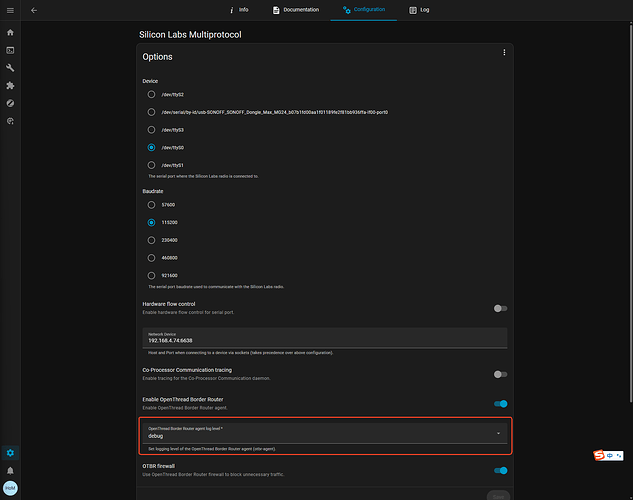
Task: Disable the OTBR firewall switch
Action: click(x=500, y=470)
